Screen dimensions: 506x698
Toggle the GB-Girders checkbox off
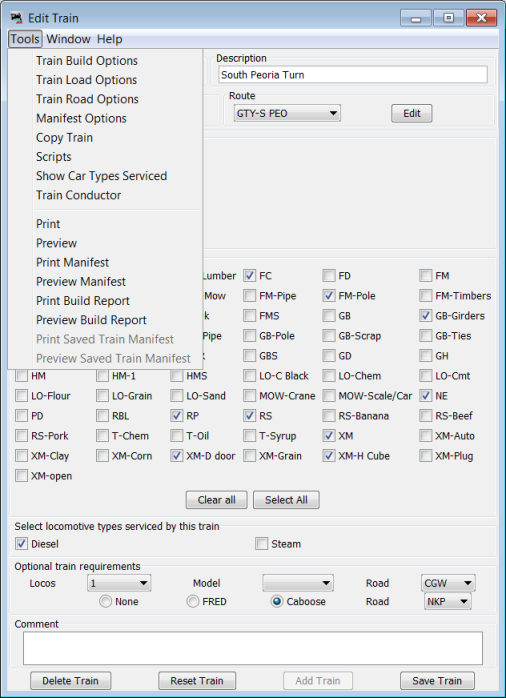point(425,316)
